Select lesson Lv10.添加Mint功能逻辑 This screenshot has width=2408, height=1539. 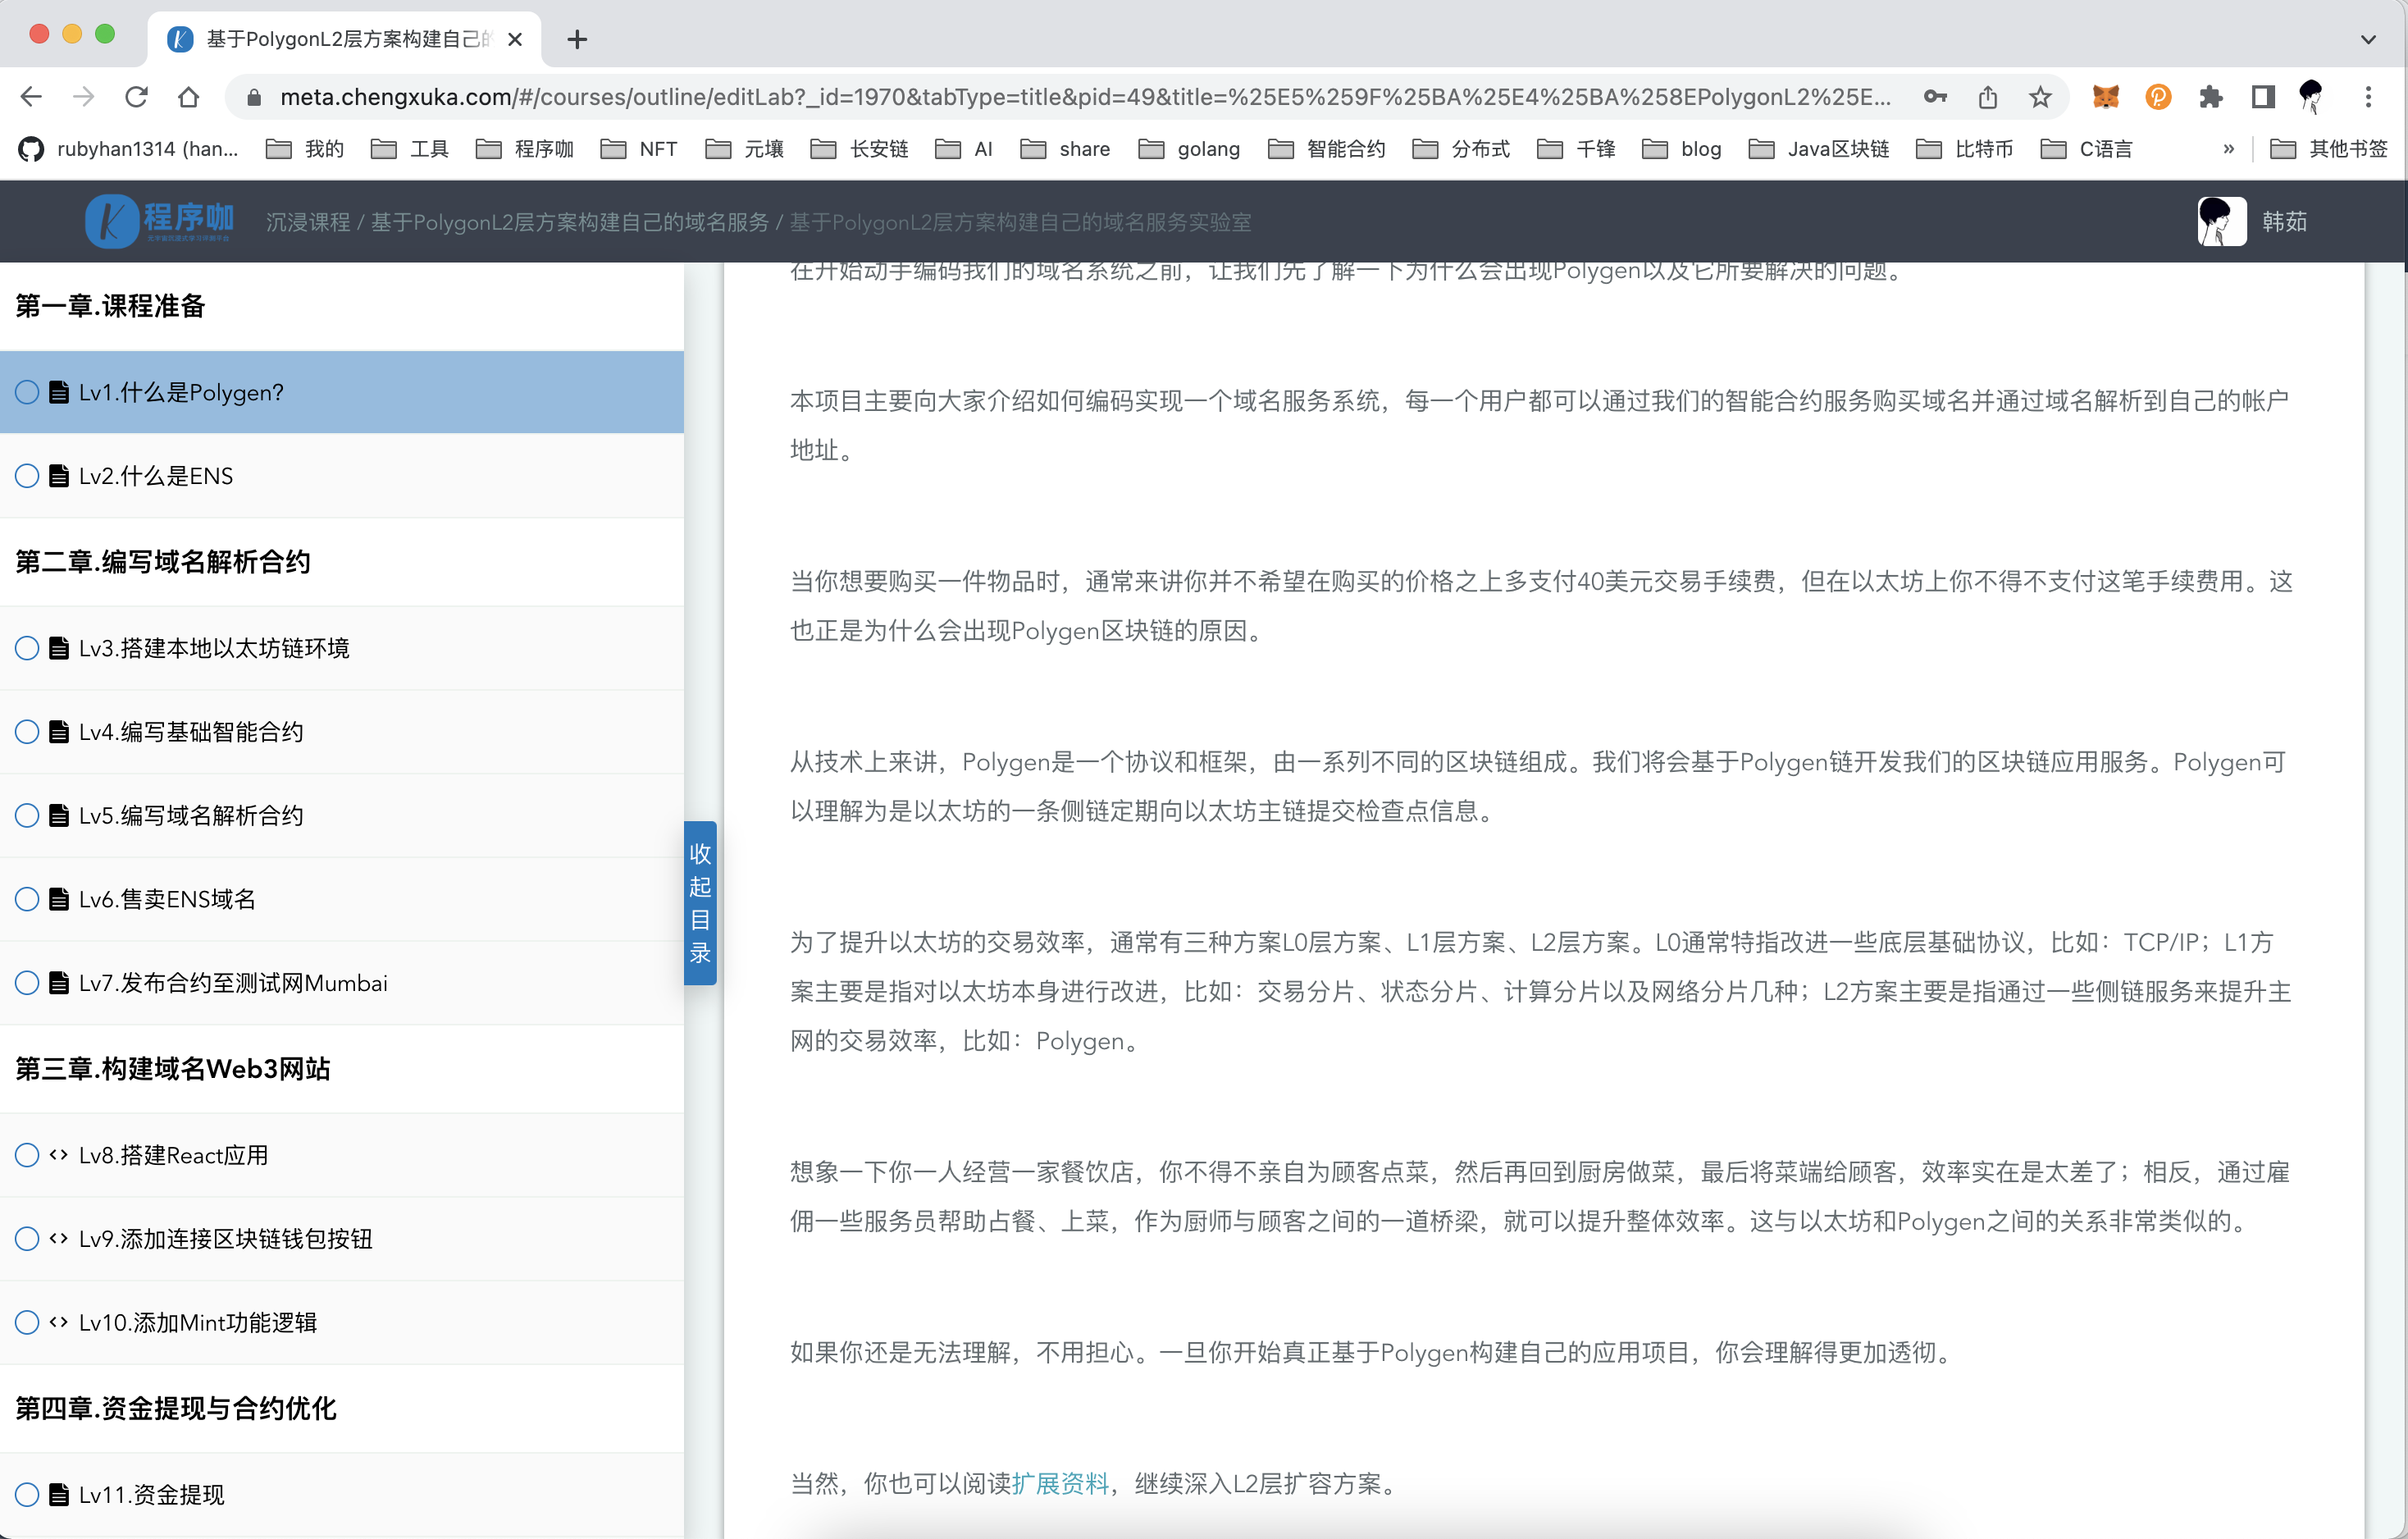(x=342, y=1323)
